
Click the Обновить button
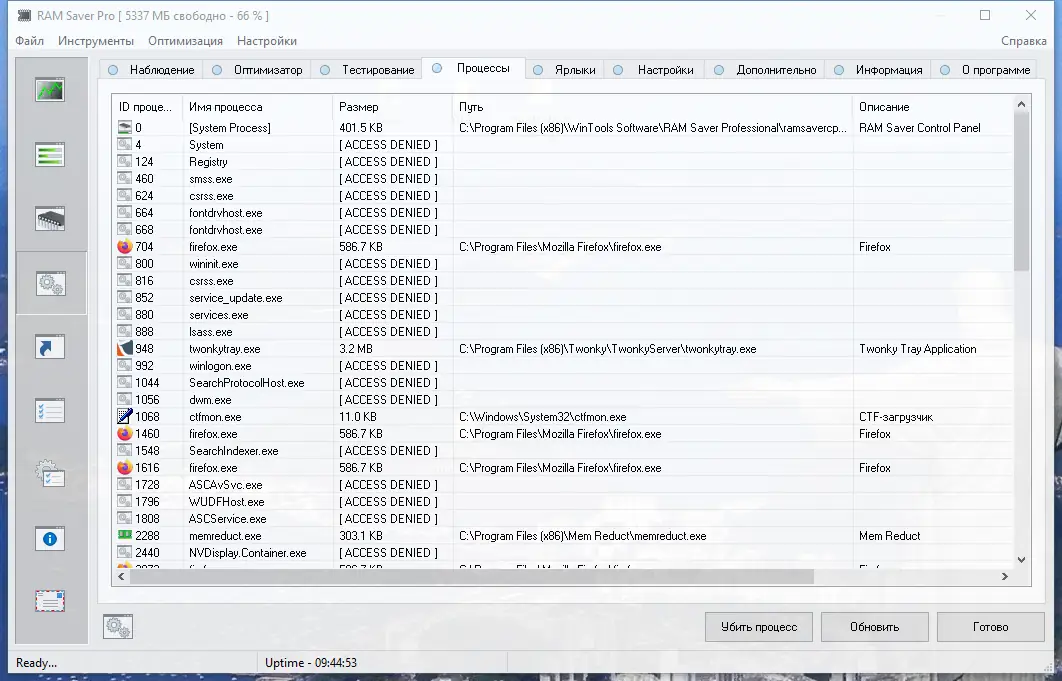point(874,627)
